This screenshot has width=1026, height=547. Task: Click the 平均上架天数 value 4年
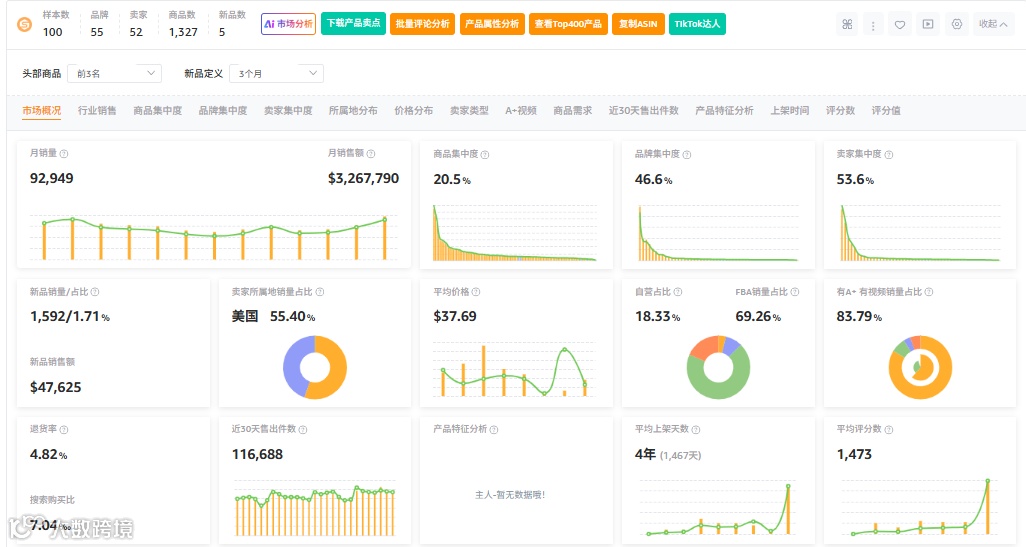click(645, 454)
